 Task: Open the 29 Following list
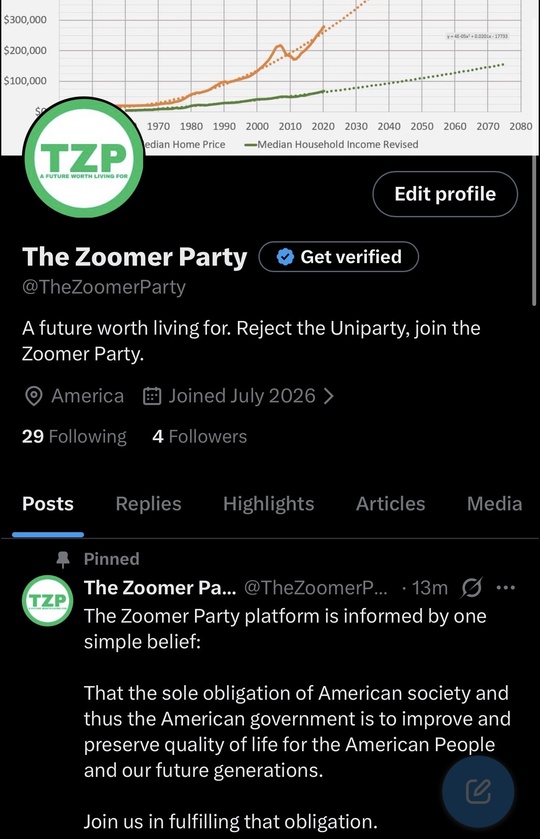tap(74, 437)
